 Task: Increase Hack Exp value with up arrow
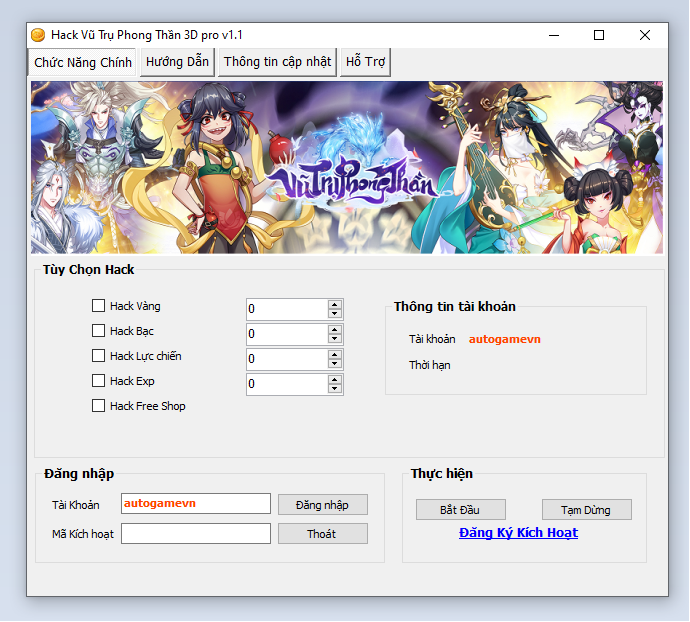click(334, 380)
